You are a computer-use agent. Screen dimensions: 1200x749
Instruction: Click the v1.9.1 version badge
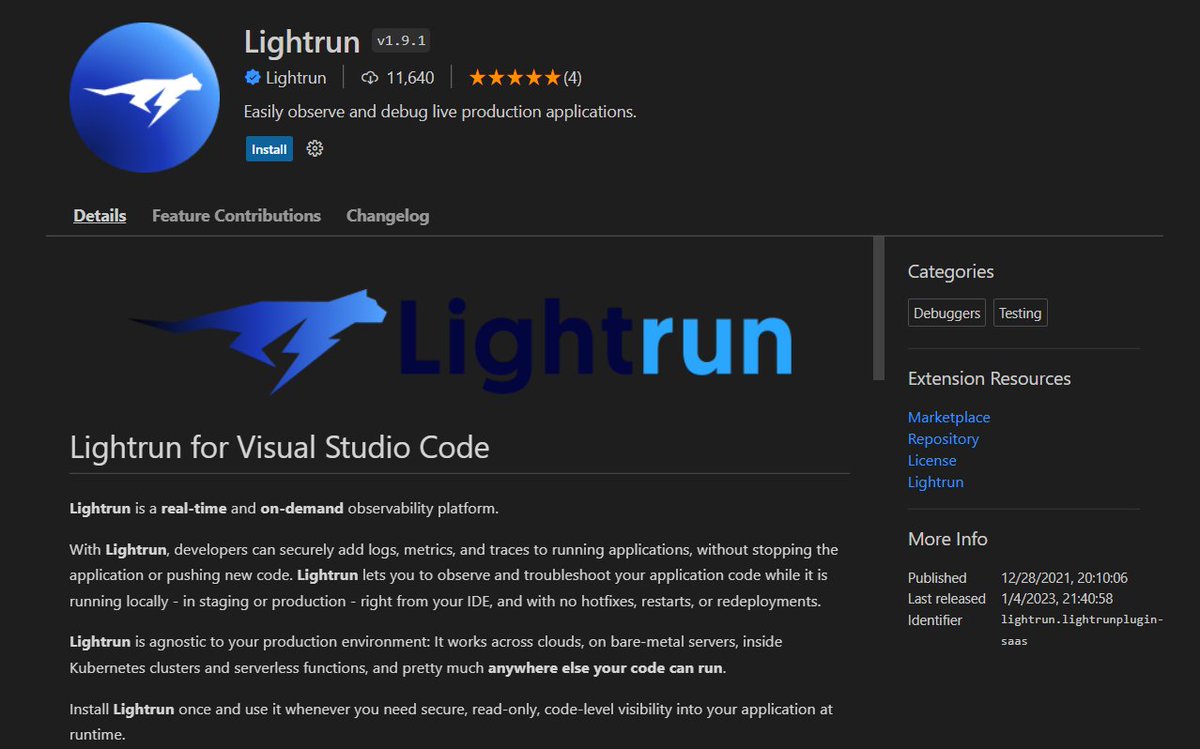(401, 41)
